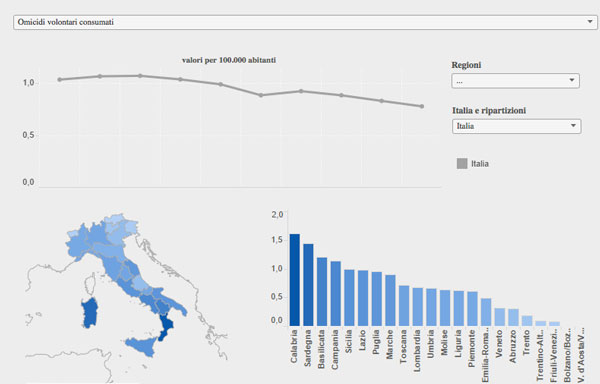This screenshot has width=600, height=384.
Task: Select the Sicilia bar
Action: (349, 298)
